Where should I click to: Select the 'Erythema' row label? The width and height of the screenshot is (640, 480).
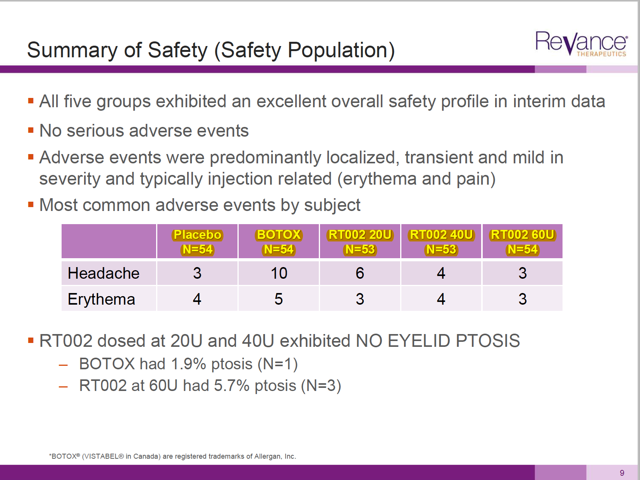click(x=101, y=299)
